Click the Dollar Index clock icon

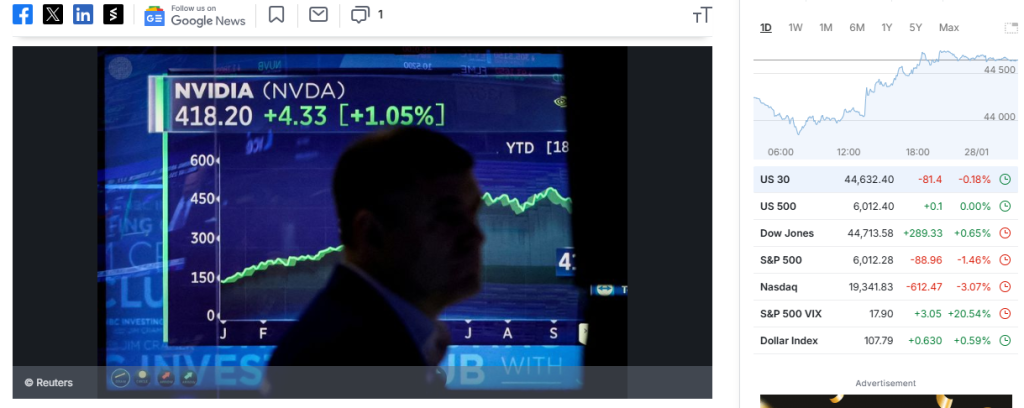[x=1005, y=341]
